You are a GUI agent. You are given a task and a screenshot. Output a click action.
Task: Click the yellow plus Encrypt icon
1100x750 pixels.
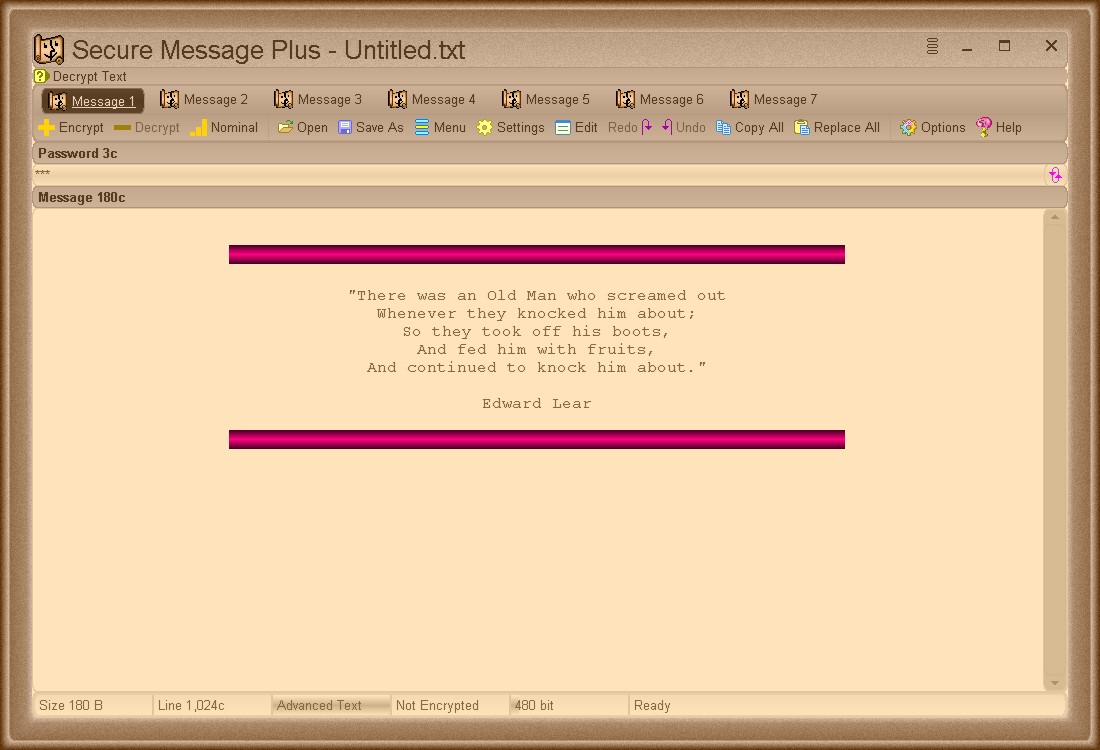(46, 128)
